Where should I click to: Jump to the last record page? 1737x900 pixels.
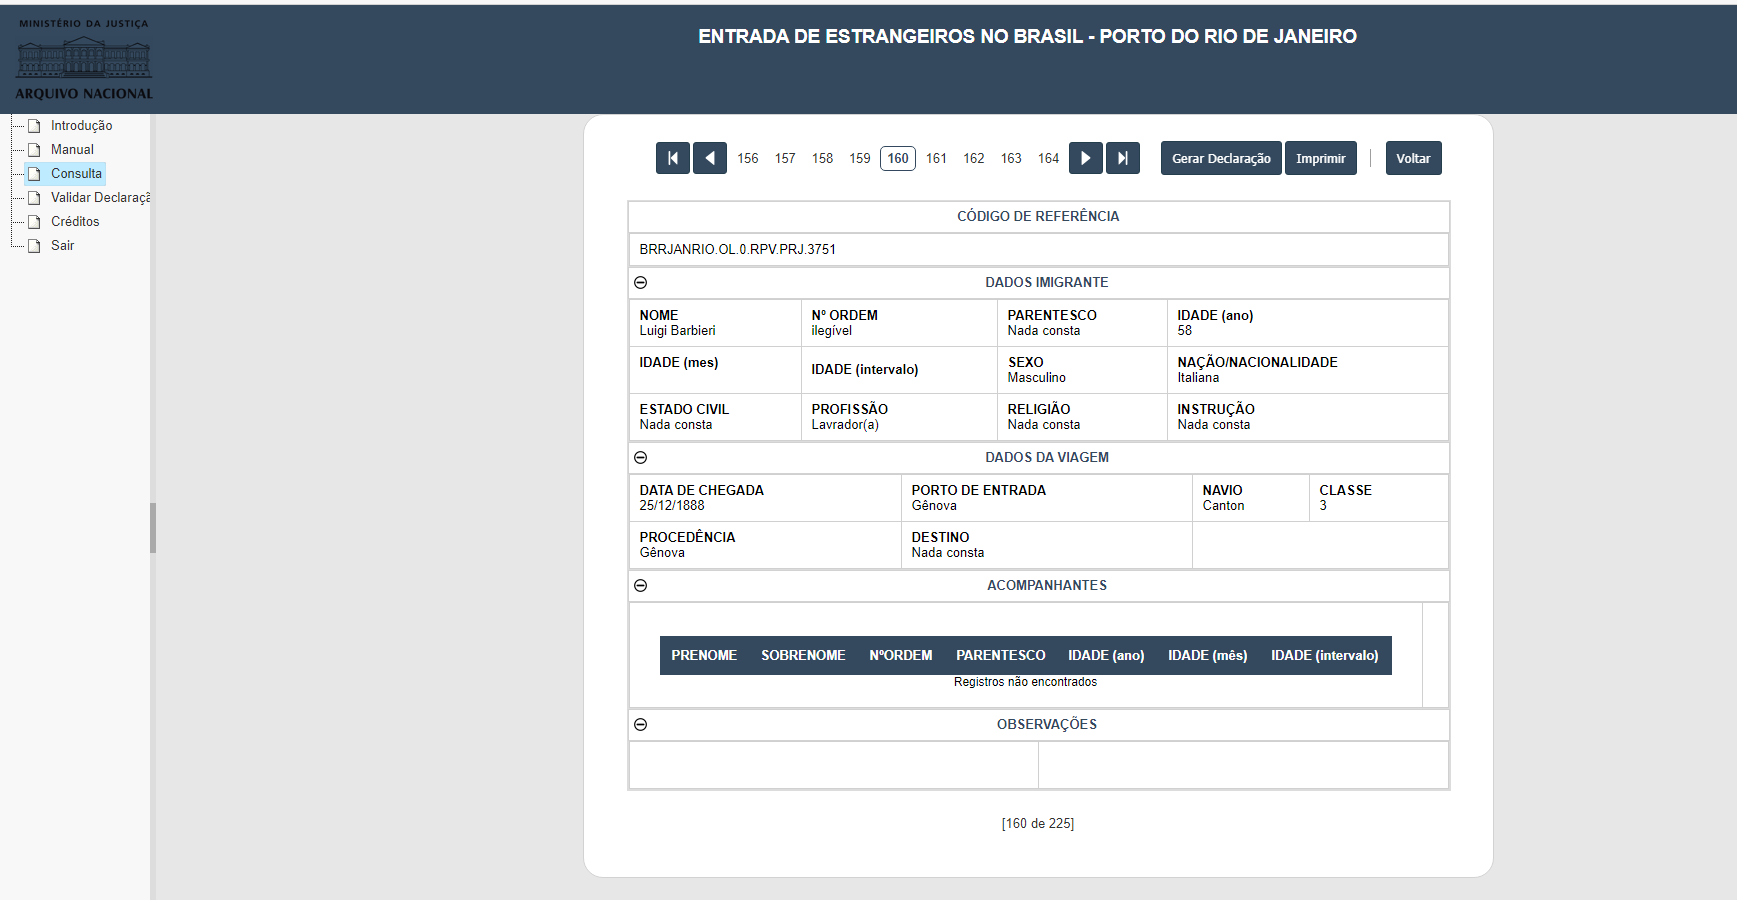[1123, 158]
